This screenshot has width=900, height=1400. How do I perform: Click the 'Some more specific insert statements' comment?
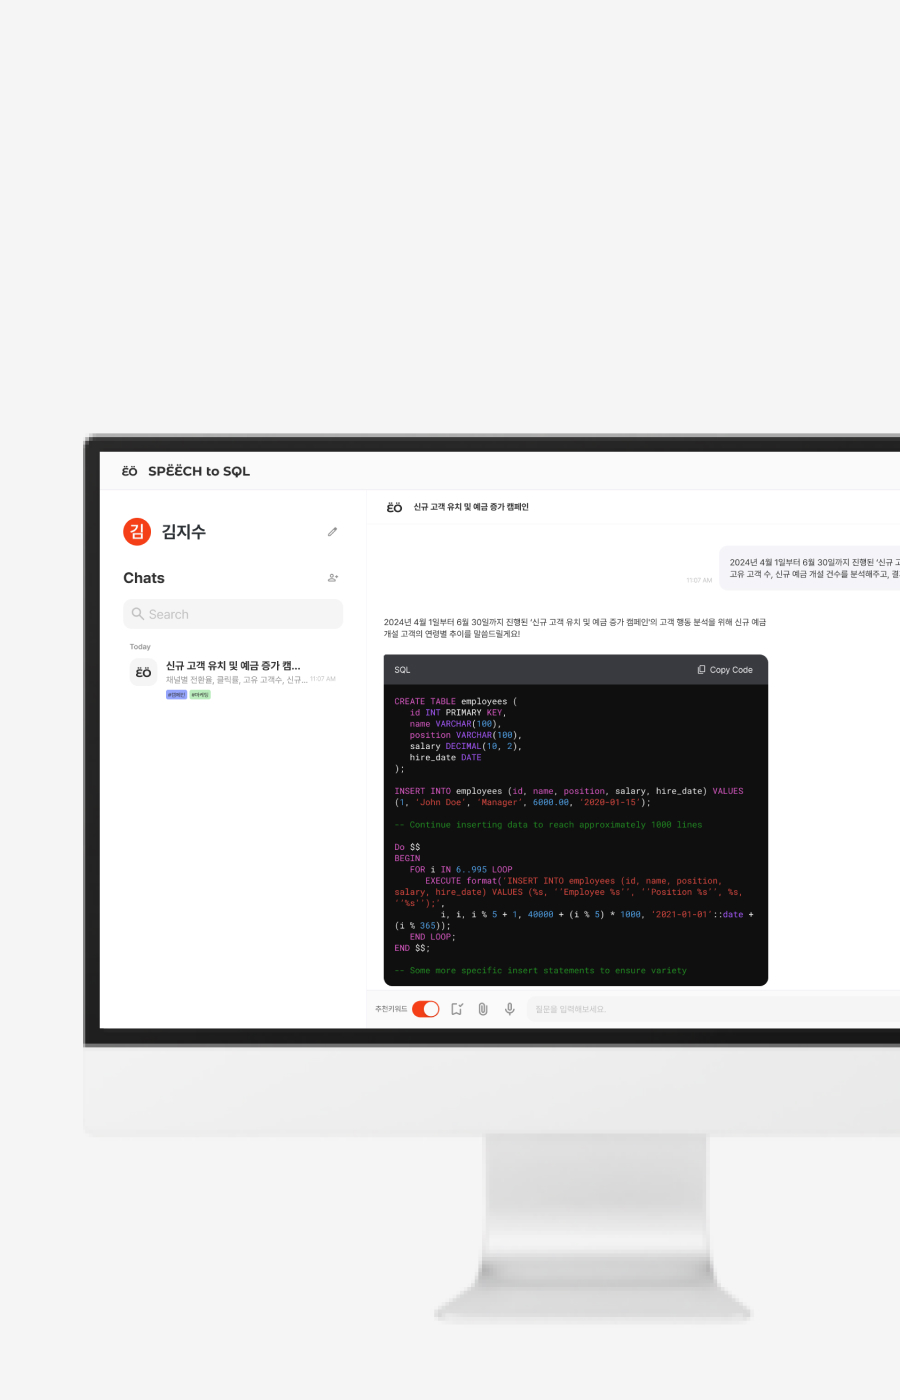(x=540, y=971)
